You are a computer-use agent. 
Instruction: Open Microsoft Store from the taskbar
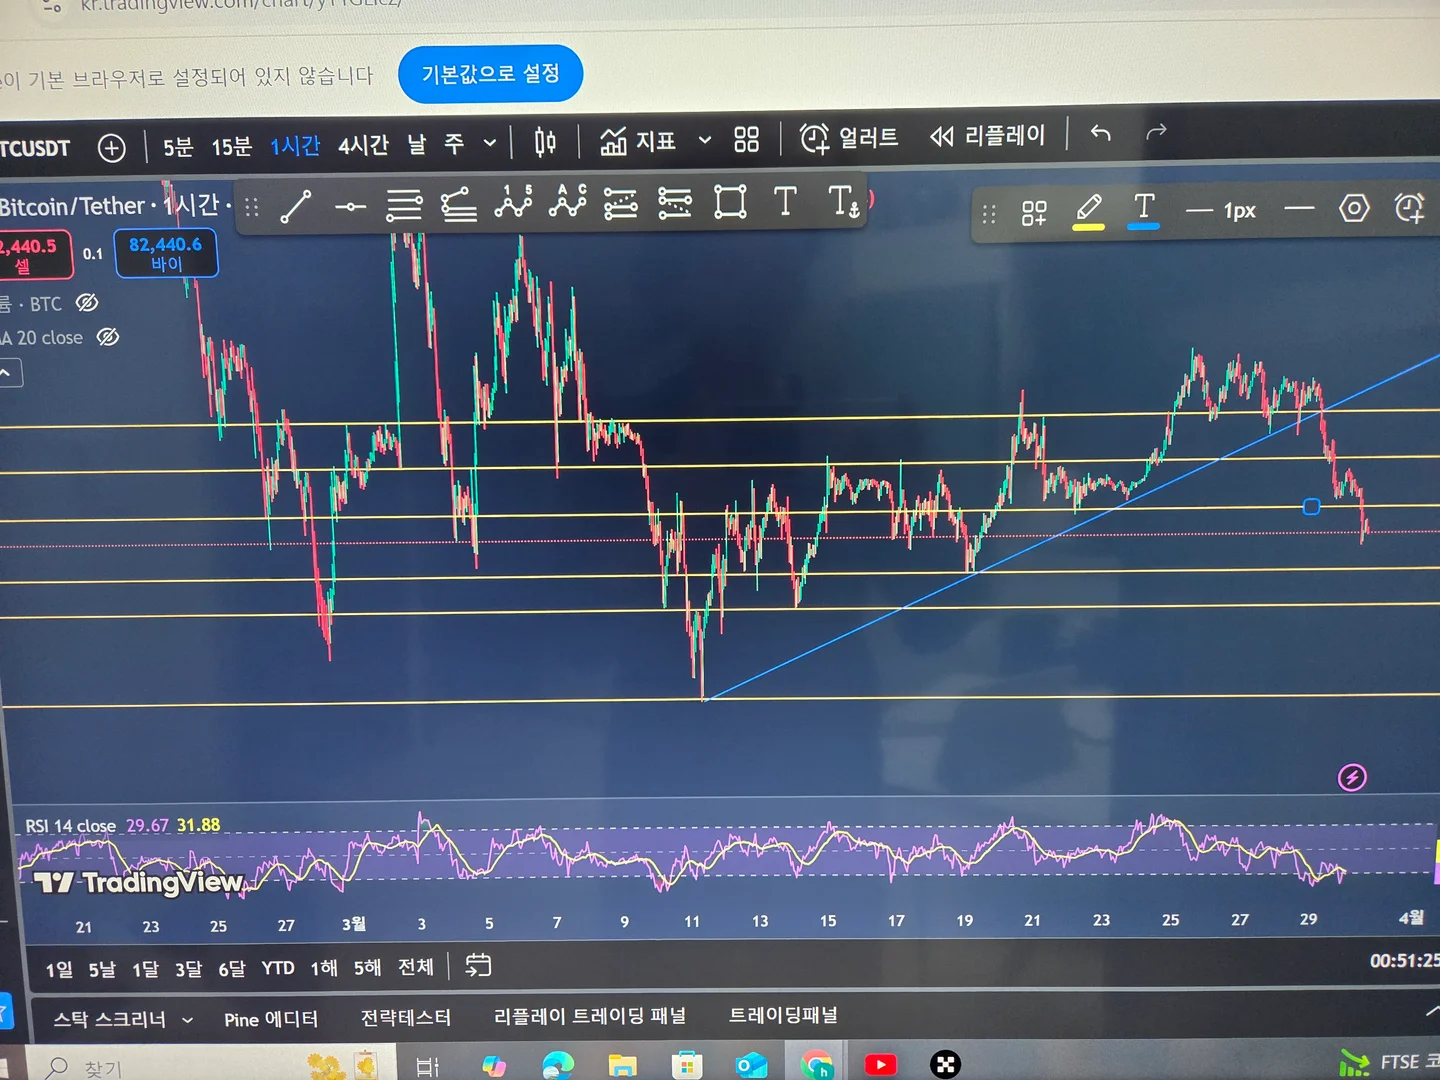(x=686, y=1065)
